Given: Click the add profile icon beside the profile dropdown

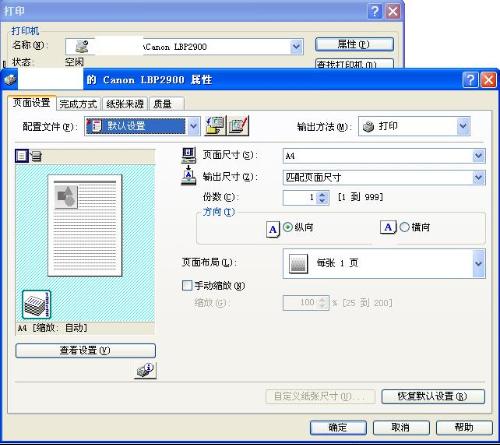Looking at the screenshot, I should click(x=215, y=126).
